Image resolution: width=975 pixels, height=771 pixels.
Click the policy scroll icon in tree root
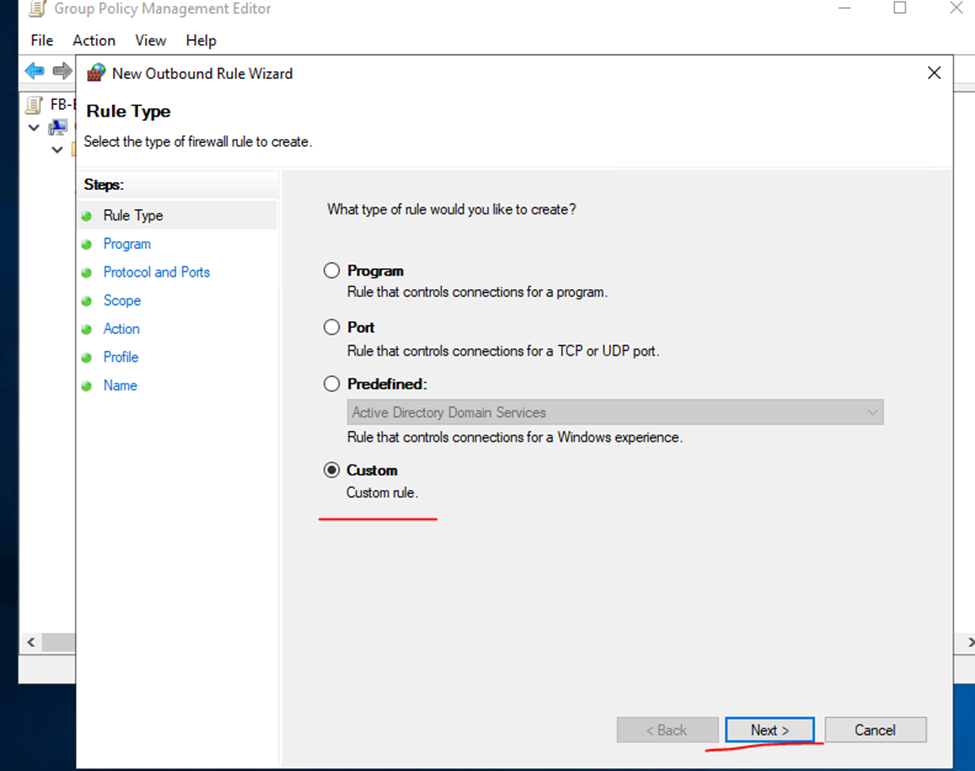coord(35,104)
